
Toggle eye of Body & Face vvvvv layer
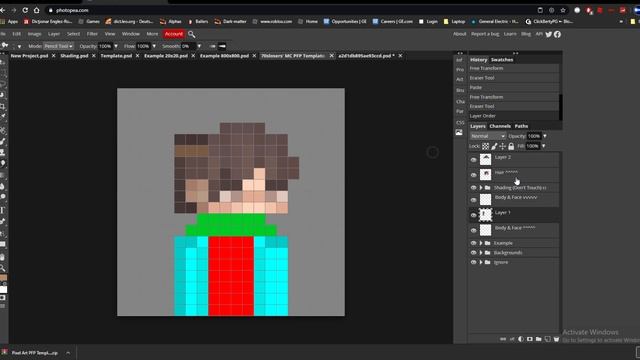click(473, 200)
